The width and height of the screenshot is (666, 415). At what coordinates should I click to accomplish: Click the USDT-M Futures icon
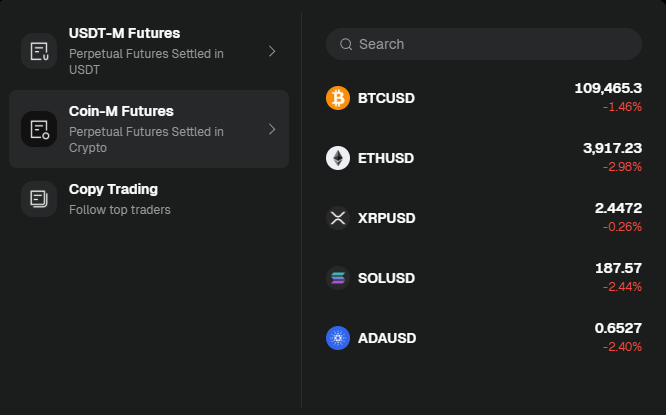[x=39, y=51]
